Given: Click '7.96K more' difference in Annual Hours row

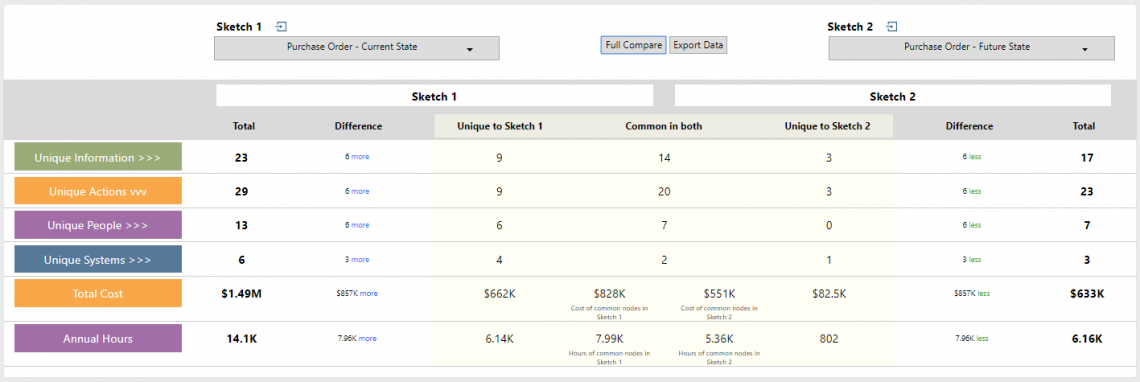Looking at the screenshot, I should pos(357,338).
